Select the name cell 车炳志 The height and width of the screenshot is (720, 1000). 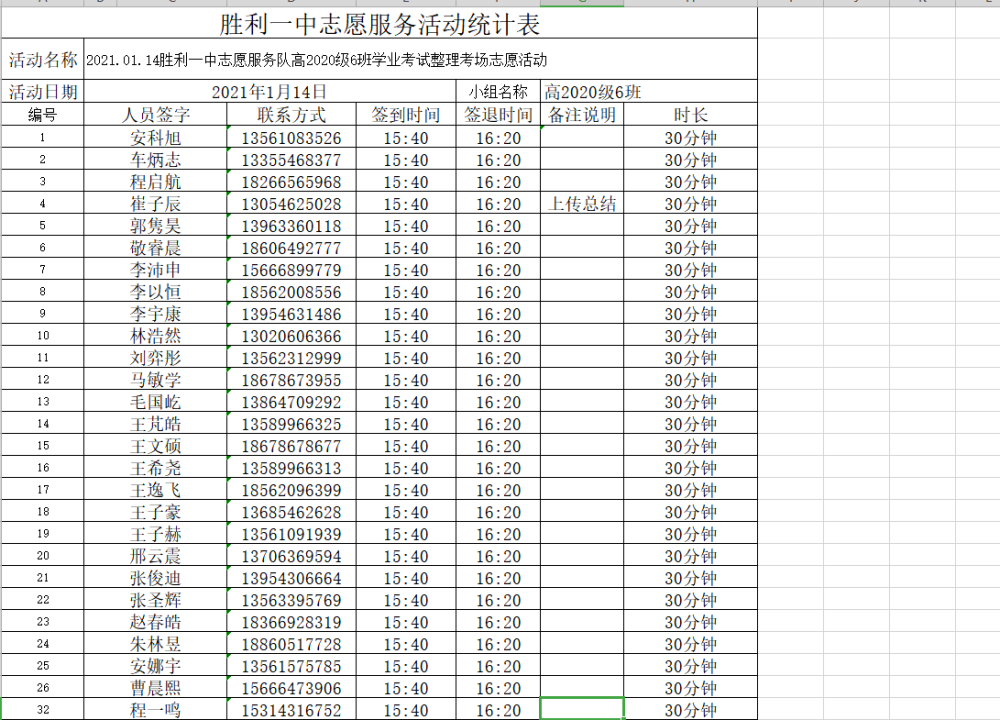click(x=156, y=159)
